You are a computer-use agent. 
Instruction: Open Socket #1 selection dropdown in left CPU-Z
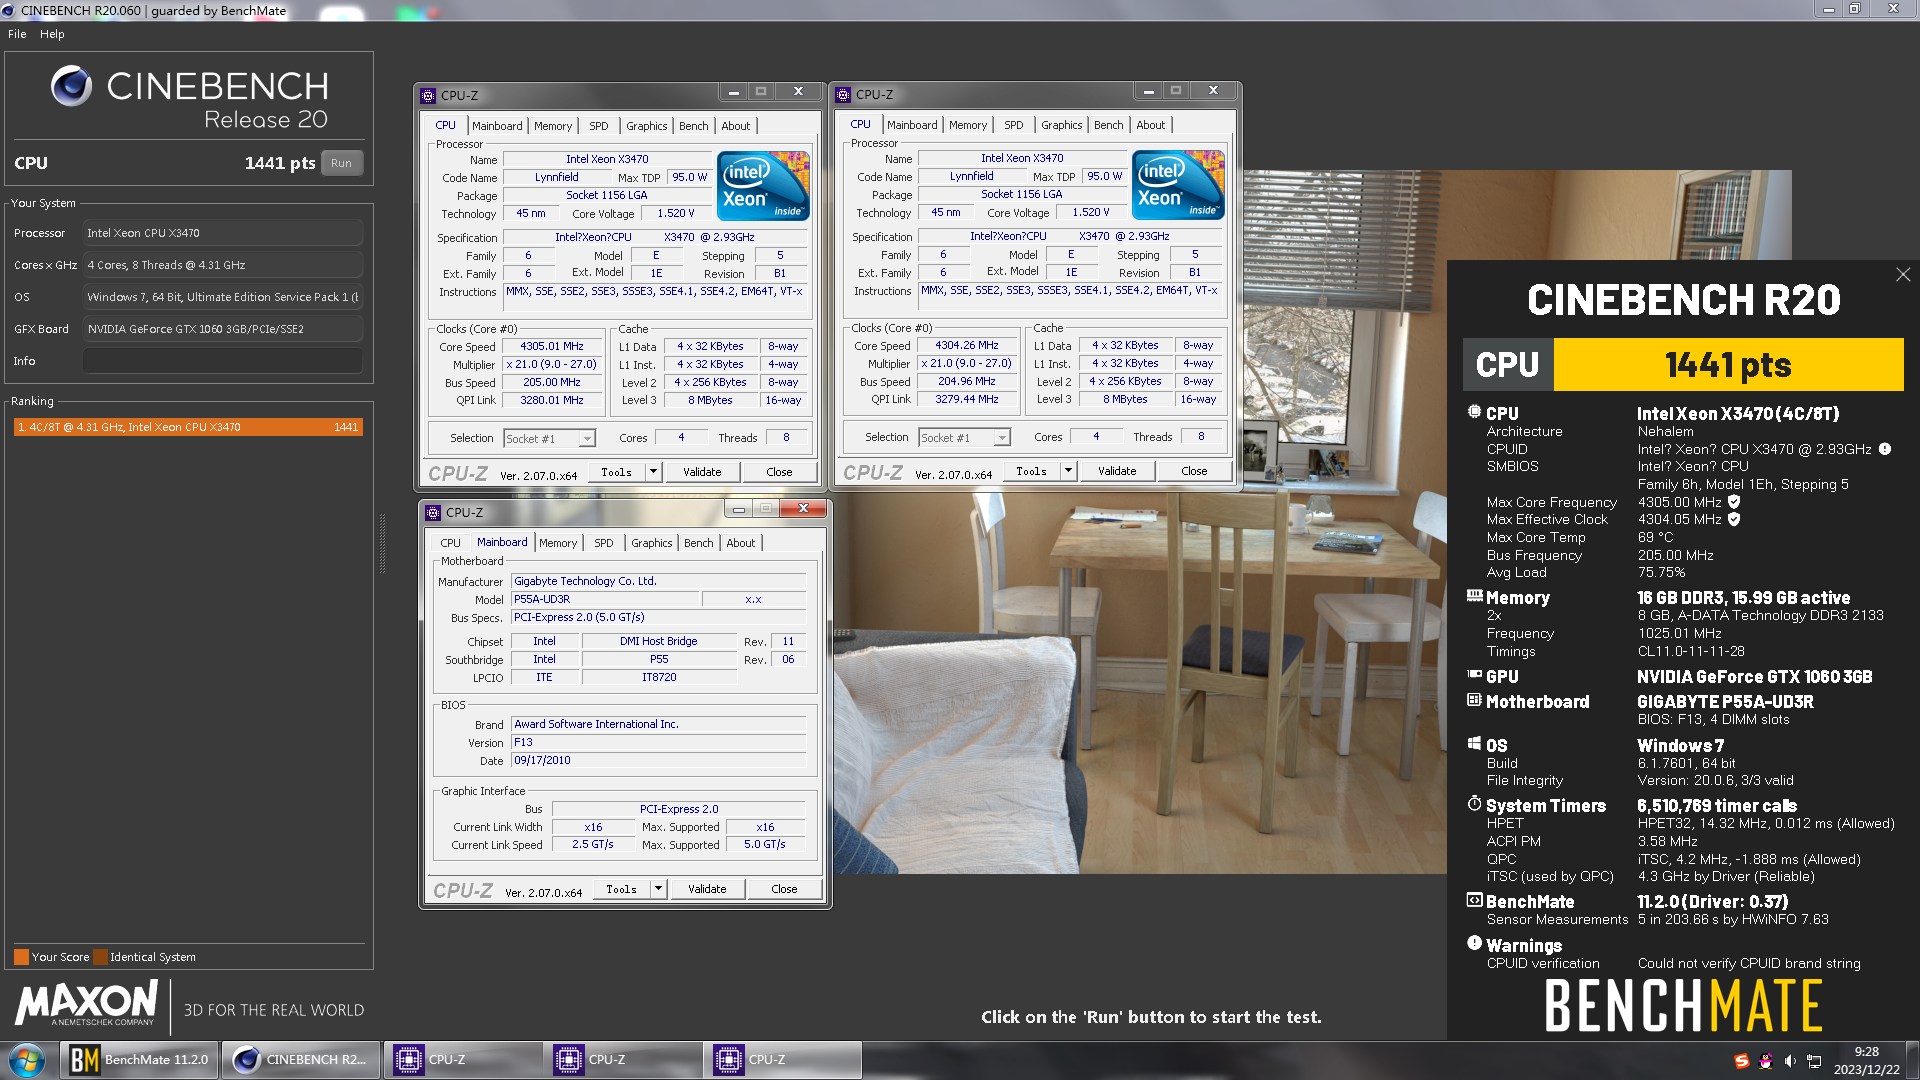(587, 439)
